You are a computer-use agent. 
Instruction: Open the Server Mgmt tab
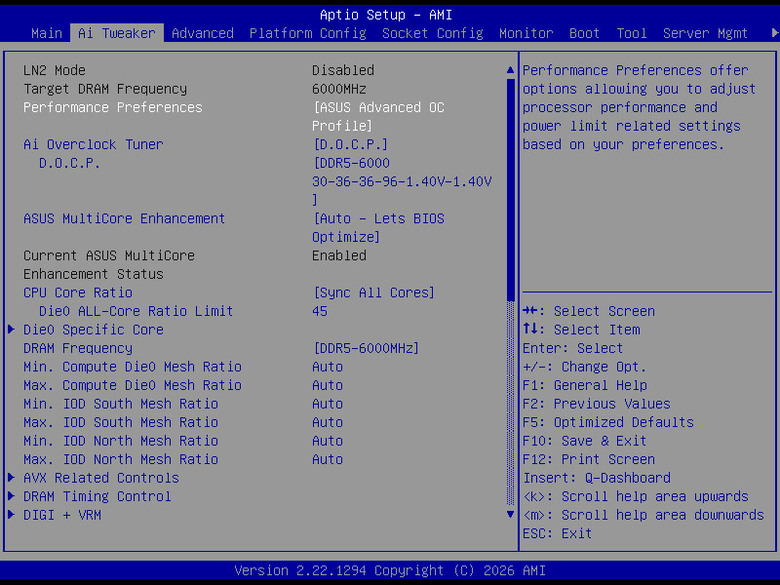tap(705, 33)
